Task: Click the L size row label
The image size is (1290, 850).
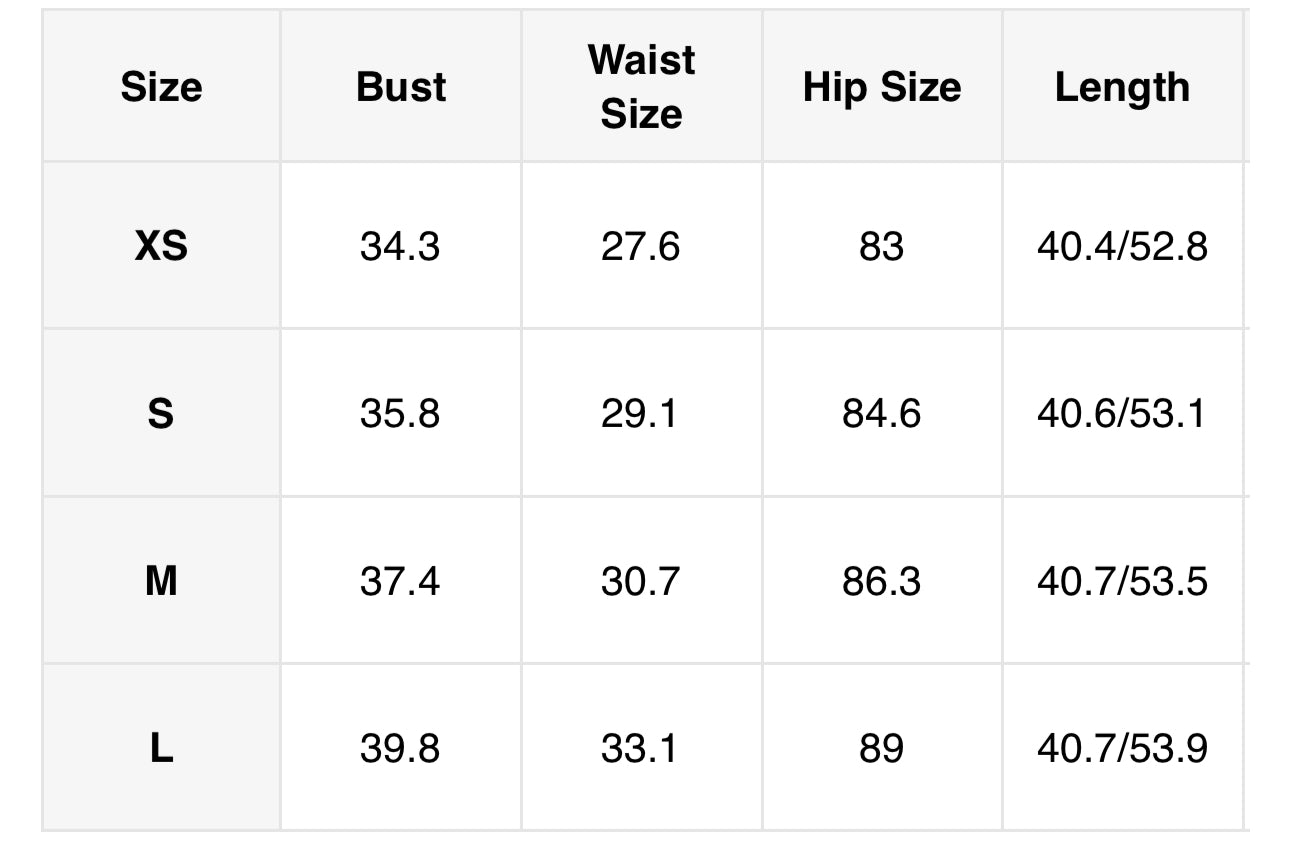Action: click(x=161, y=747)
